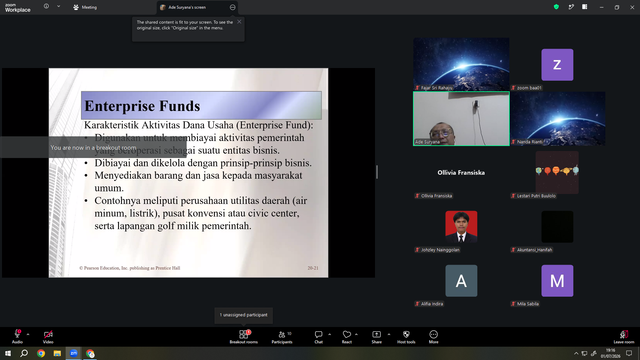Open Windows taskbar search
The width and height of the screenshot is (640, 360).
coord(24,353)
